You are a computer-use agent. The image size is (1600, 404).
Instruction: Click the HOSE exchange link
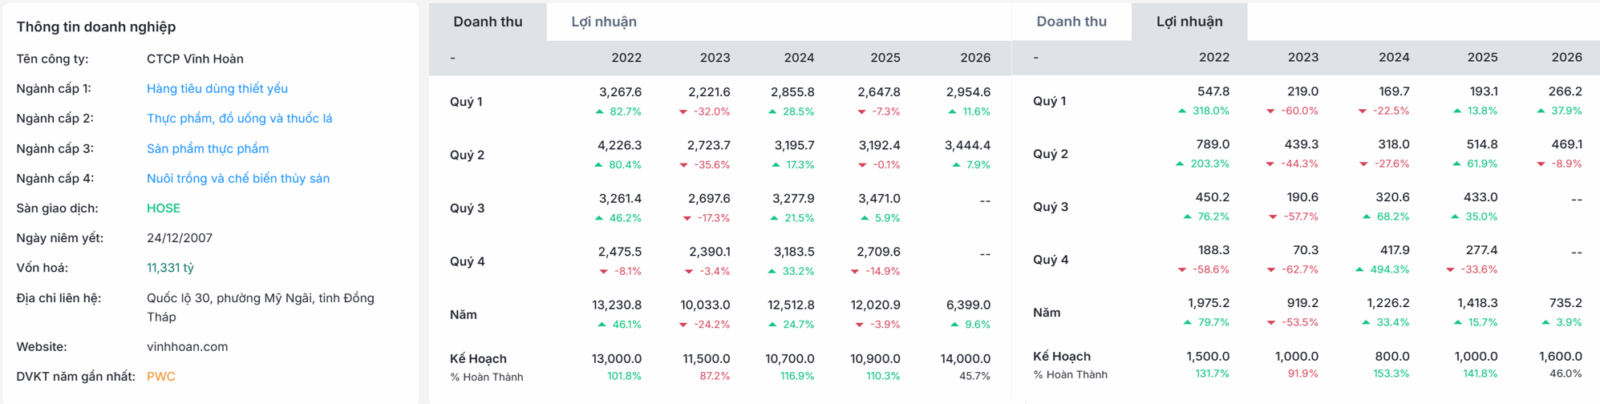point(164,208)
